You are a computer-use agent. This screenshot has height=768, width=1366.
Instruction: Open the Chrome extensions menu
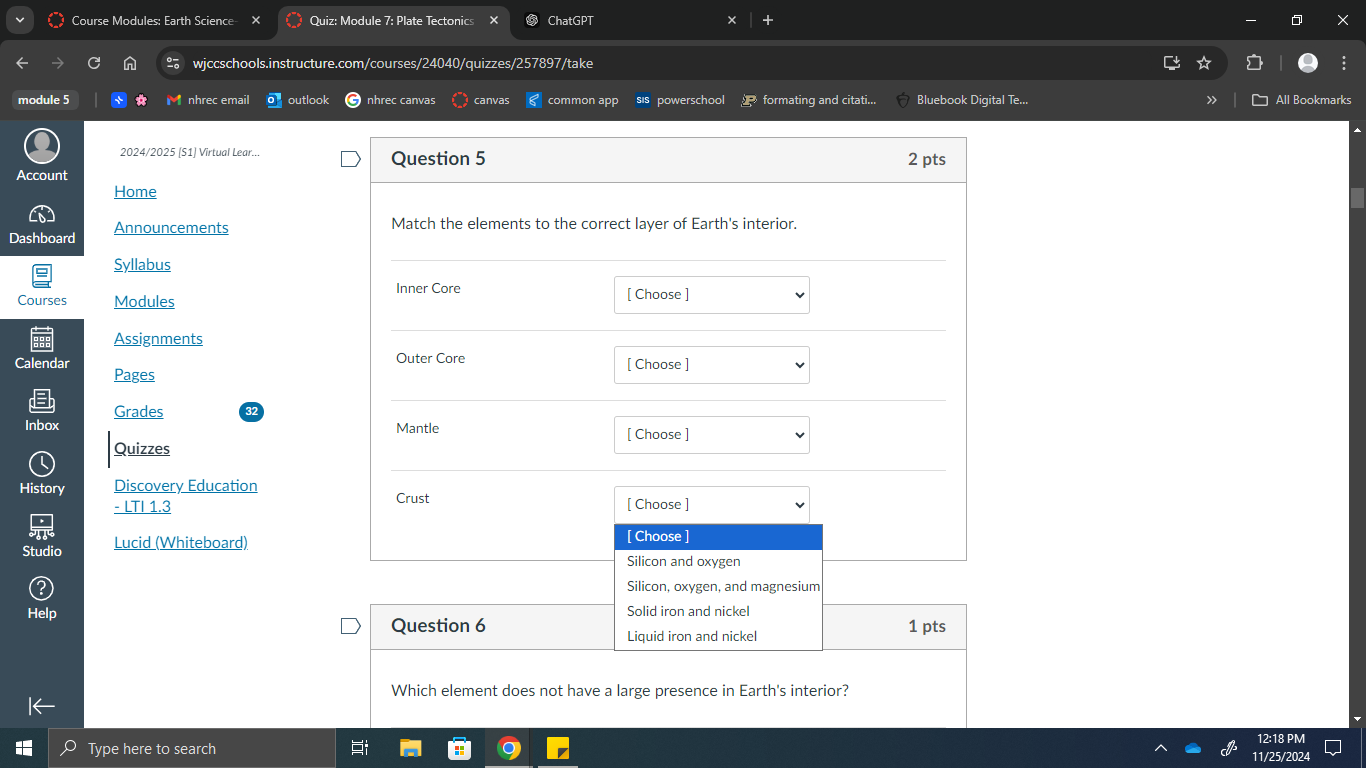pos(1254,63)
